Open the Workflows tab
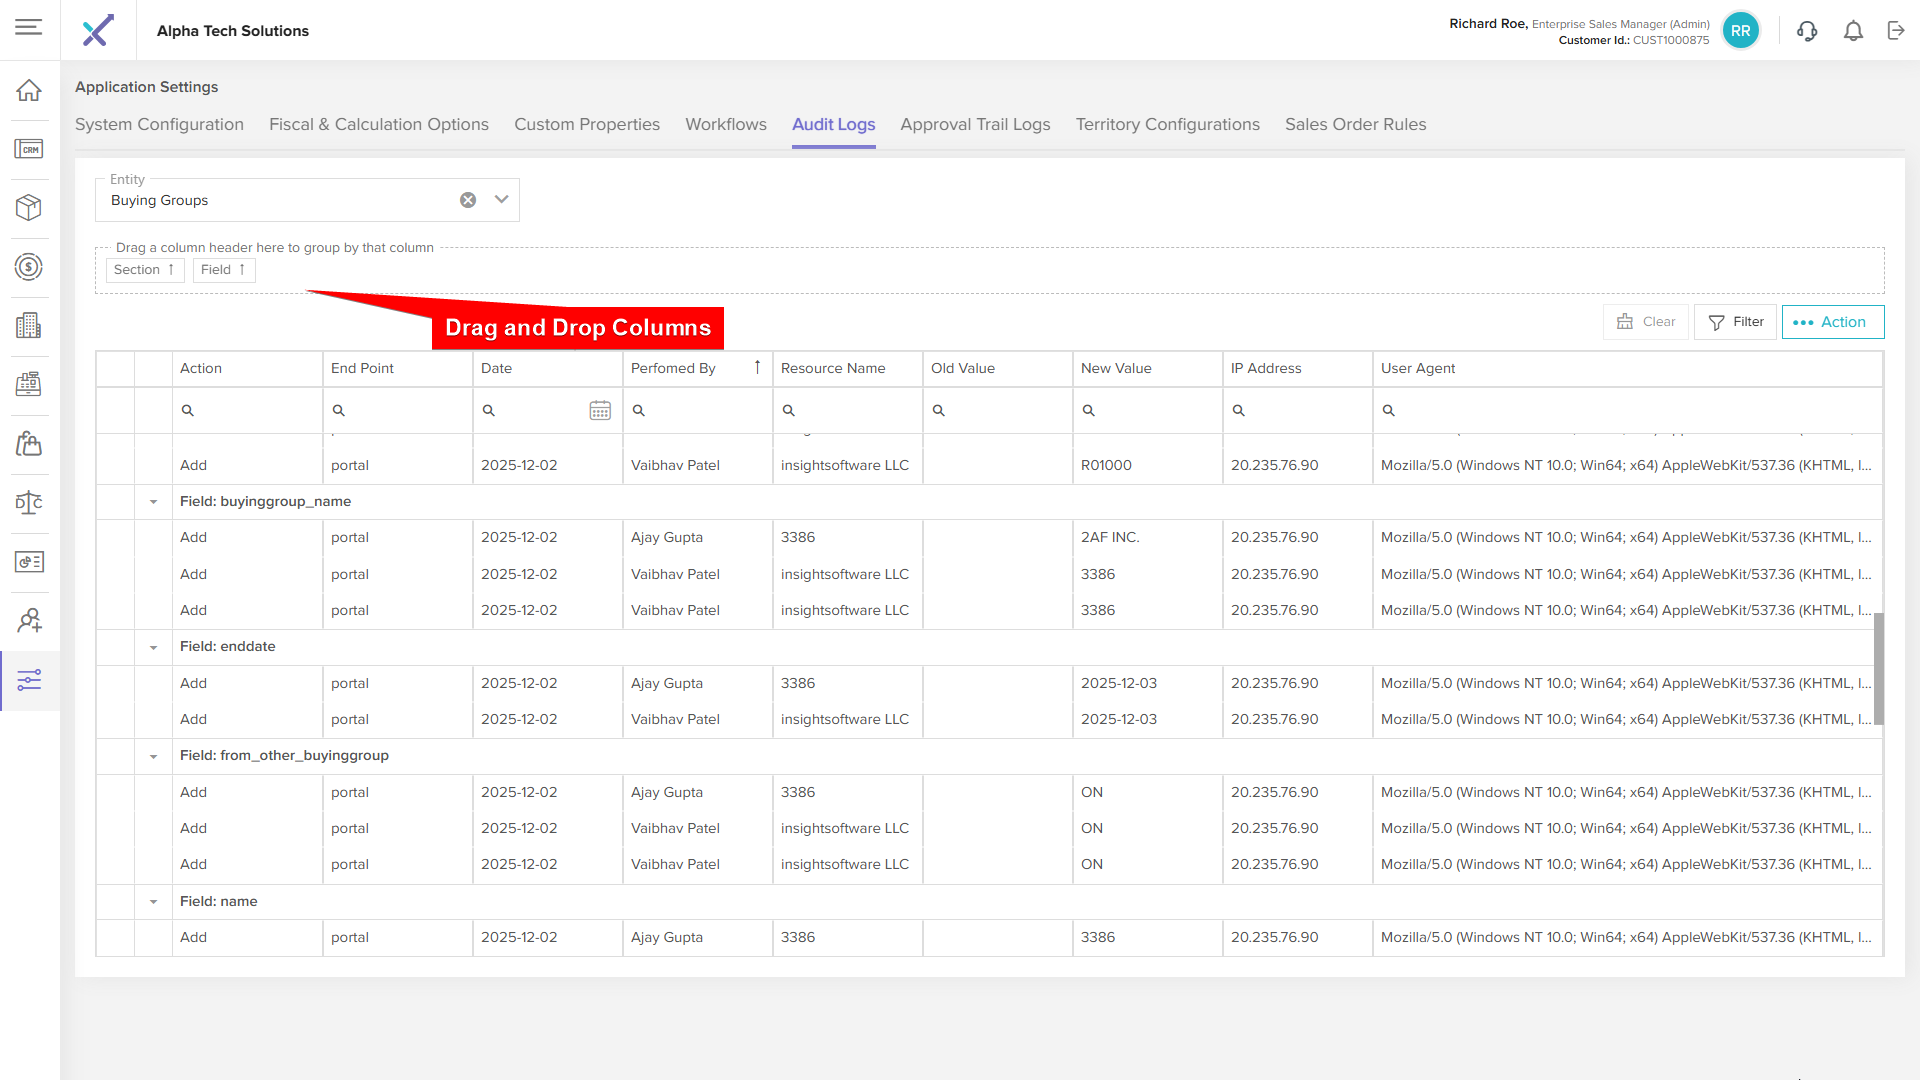 [x=726, y=124]
